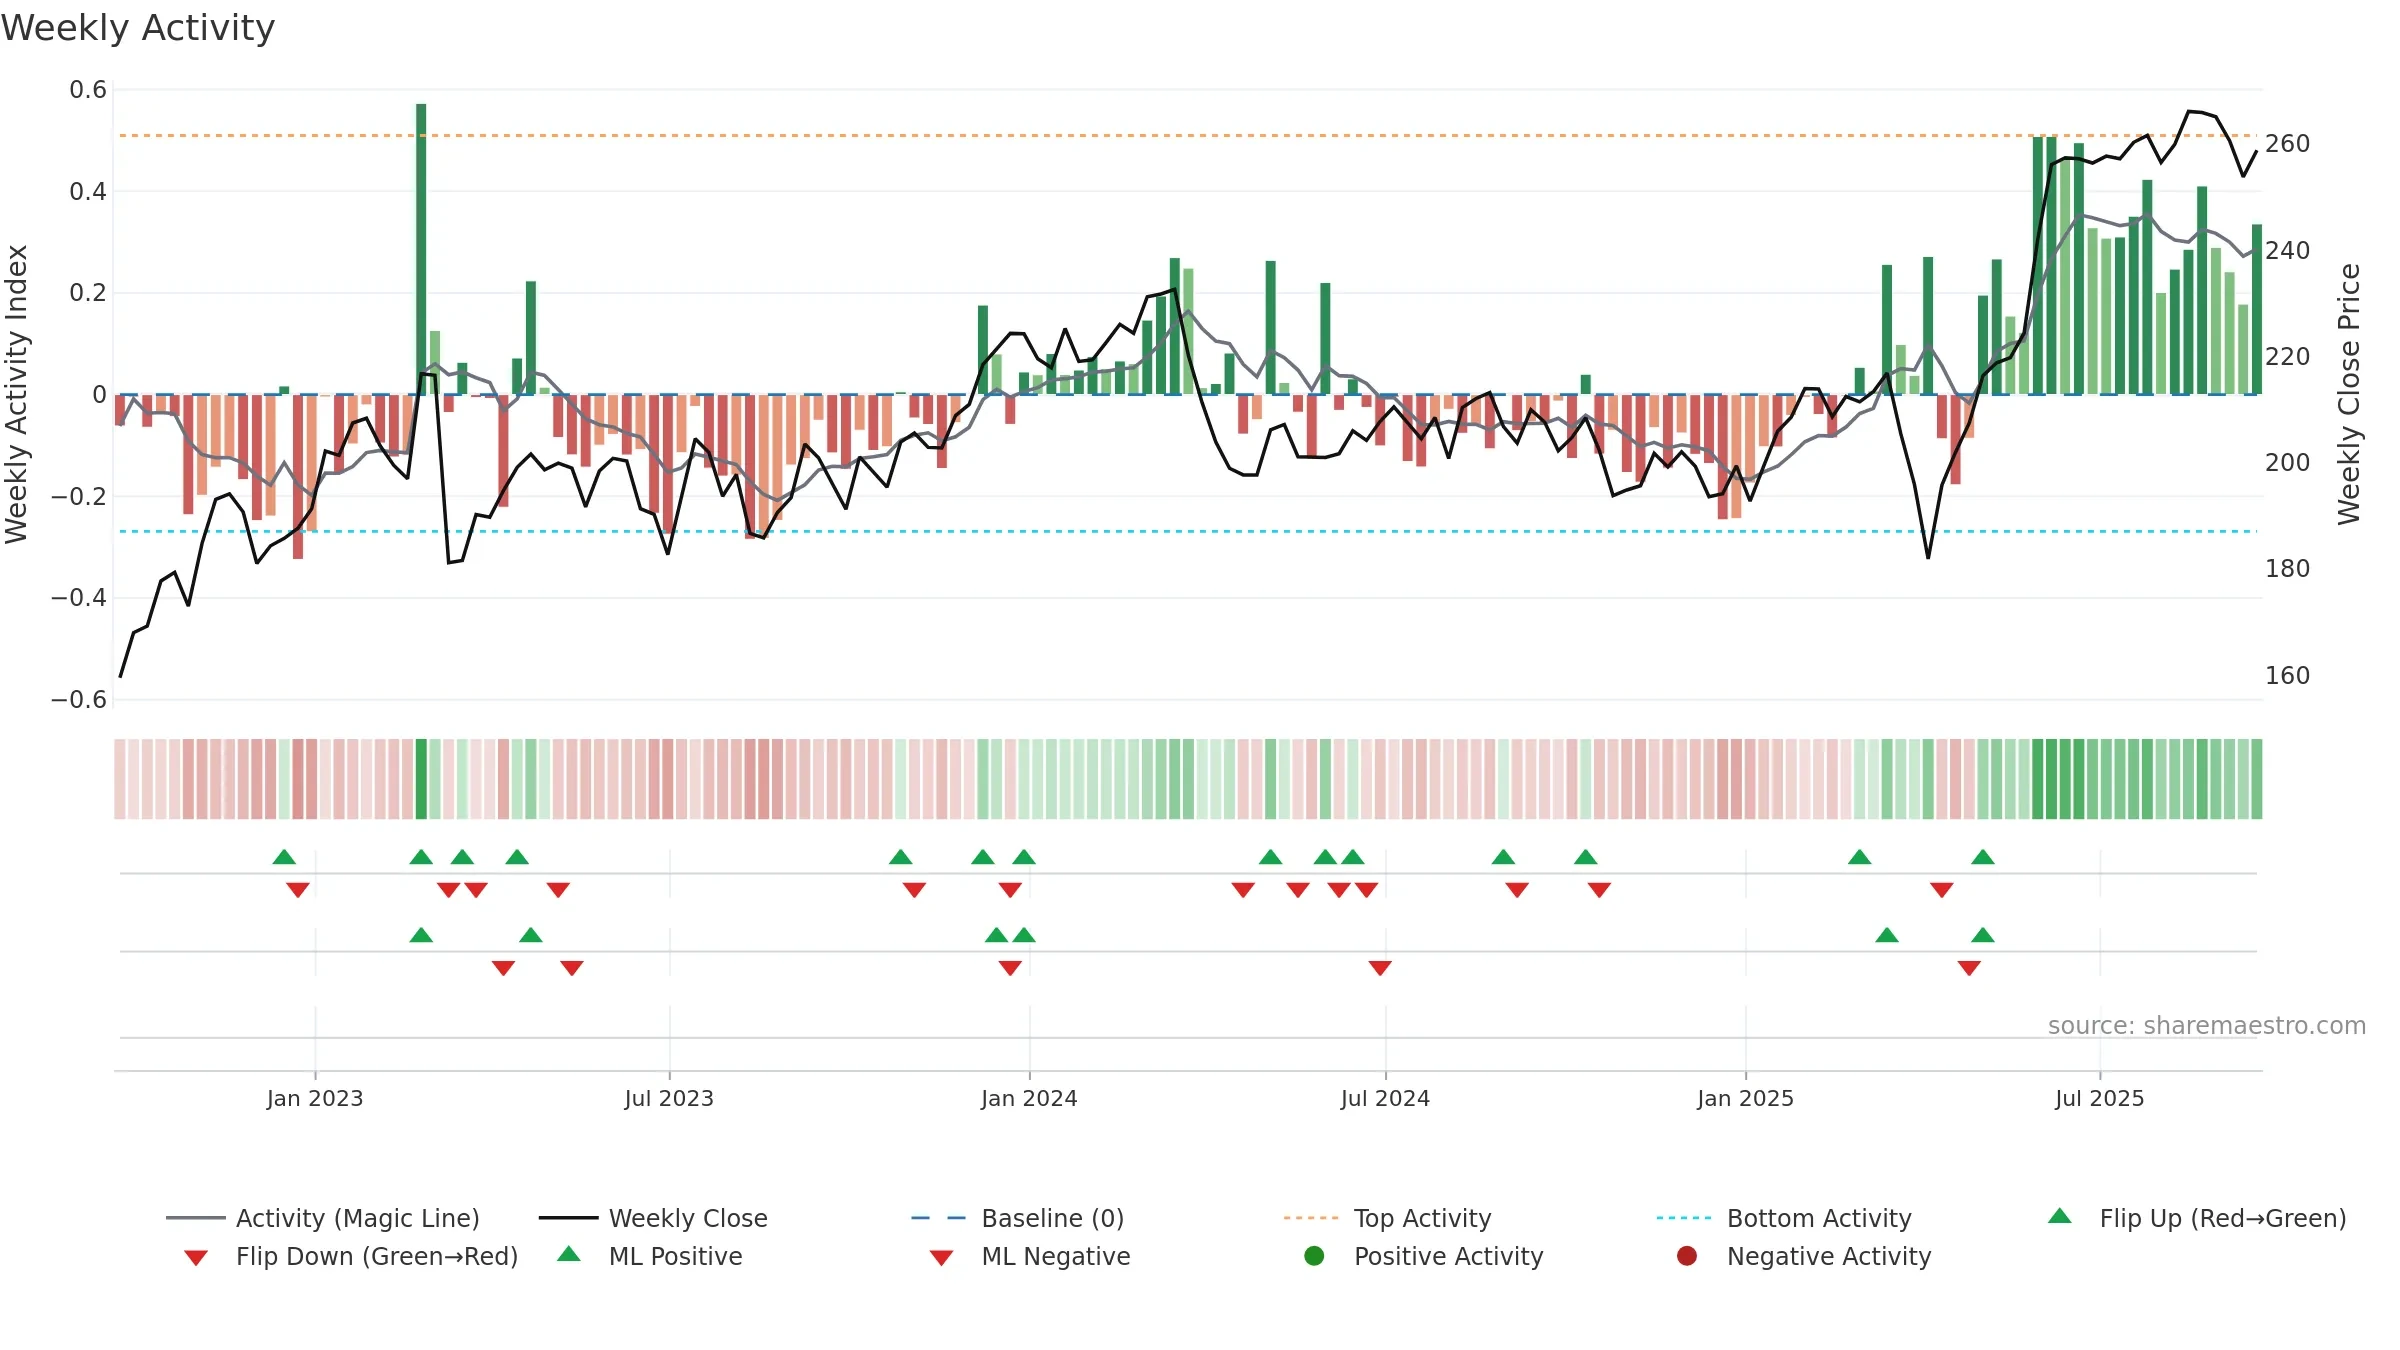Image resolution: width=2400 pixels, height=1350 pixels.
Task: Toggle the Activity (Magic Line) legend entry
Action: tap(323, 1218)
